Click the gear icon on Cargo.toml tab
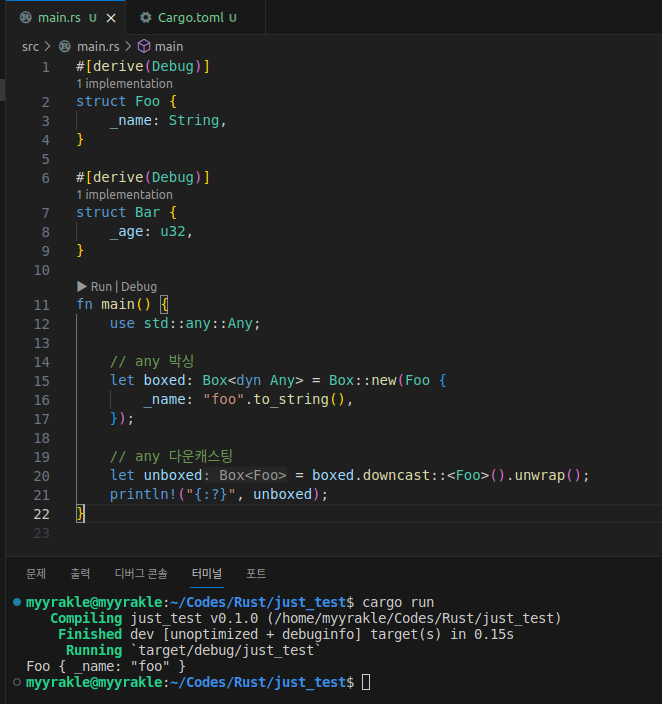Image resolution: width=662 pixels, height=704 pixels. (x=146, y=18)
